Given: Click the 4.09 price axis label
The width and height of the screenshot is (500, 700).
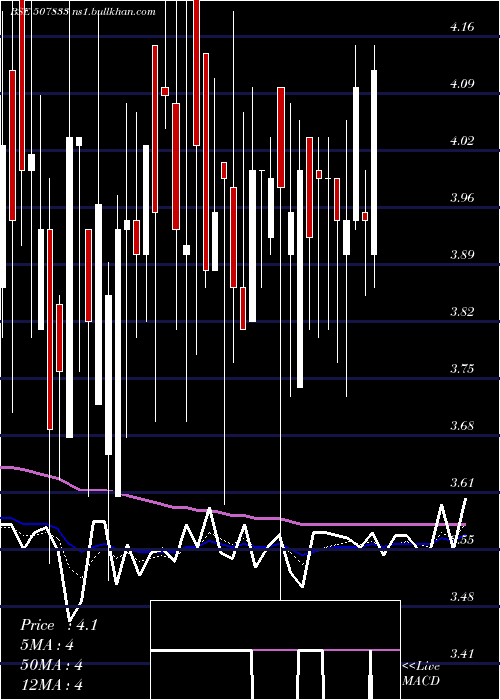Looking at the screenshot, I should coord(462,84).
